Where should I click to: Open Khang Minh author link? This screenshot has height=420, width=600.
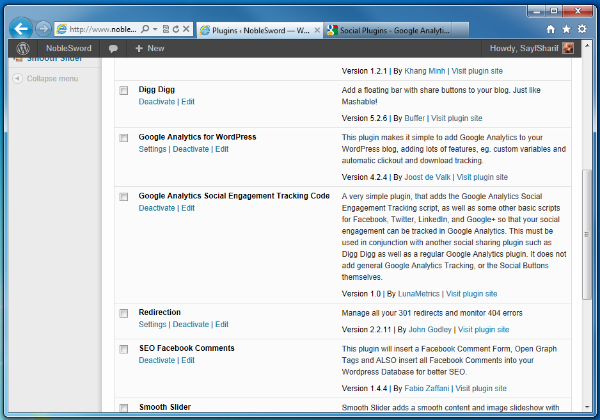coord(425,71)
